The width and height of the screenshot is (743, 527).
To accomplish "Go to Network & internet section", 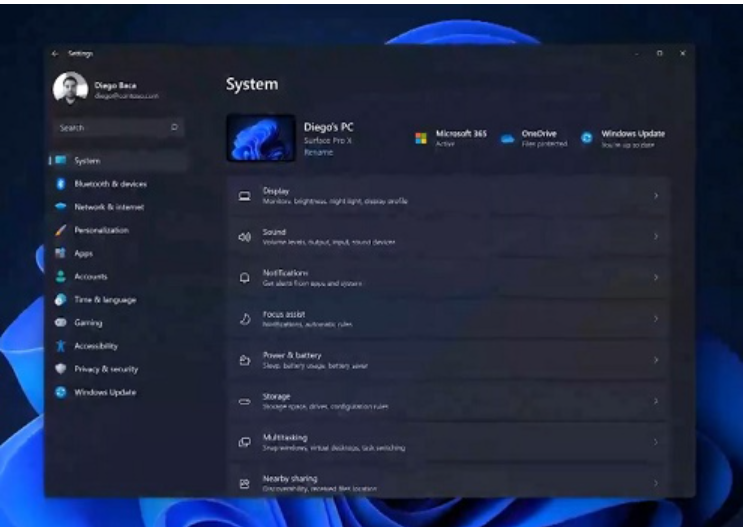I will 118,207.
